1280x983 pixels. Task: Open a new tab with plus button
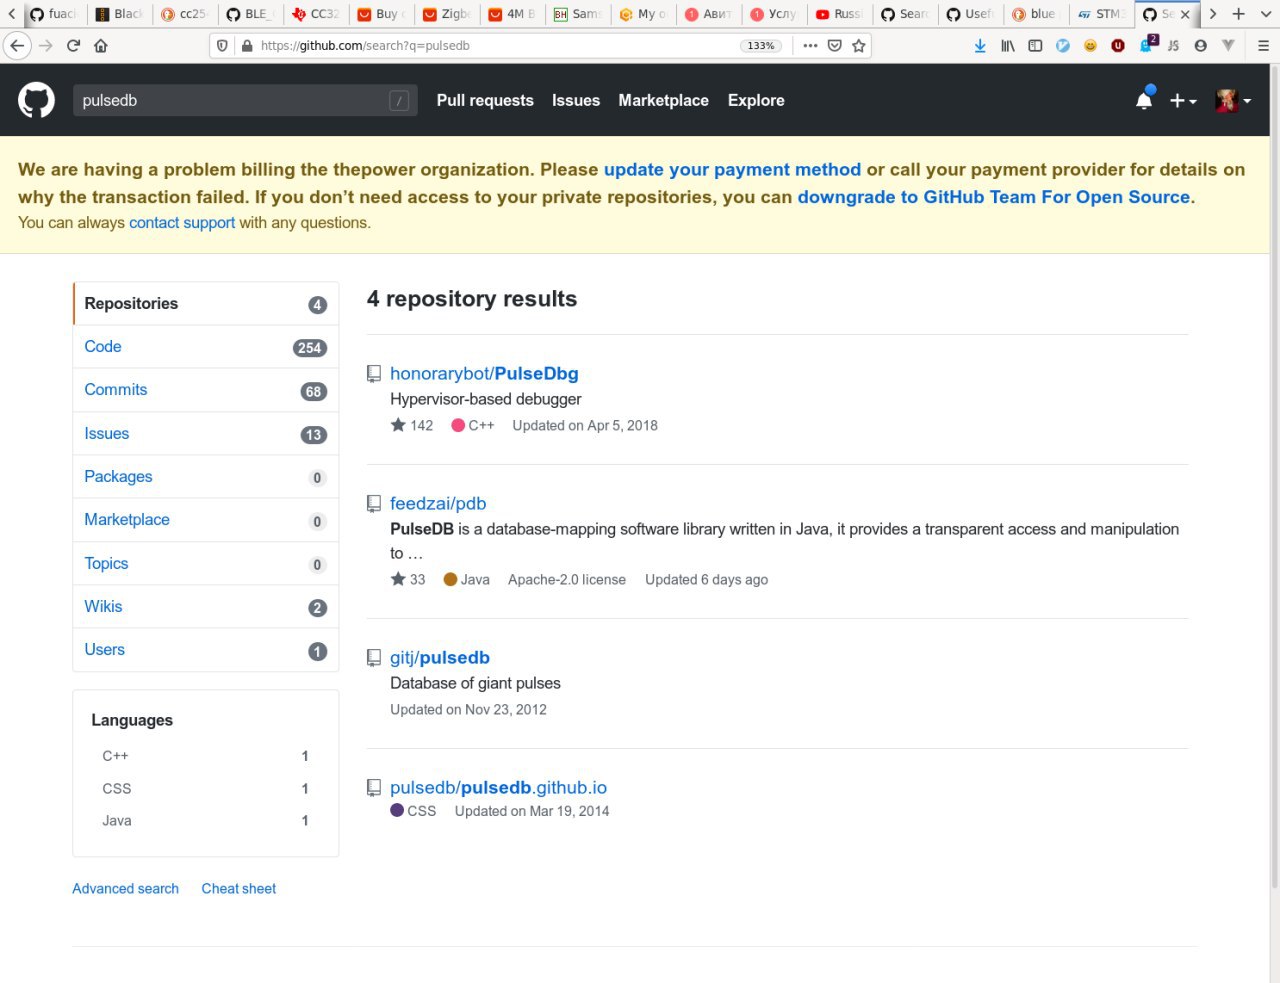click(1238, 14)
